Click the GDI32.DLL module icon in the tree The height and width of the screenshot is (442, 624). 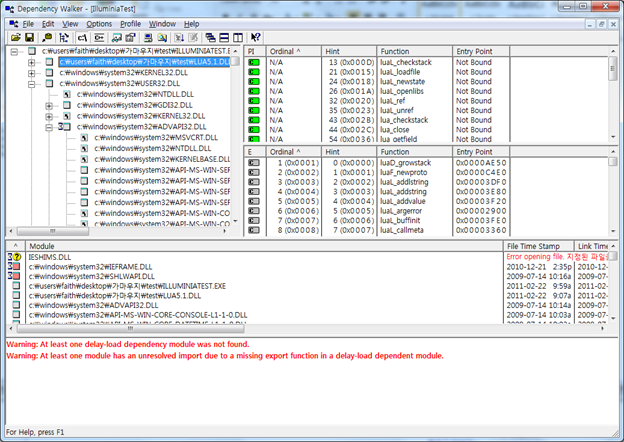(x=67, y=105)
